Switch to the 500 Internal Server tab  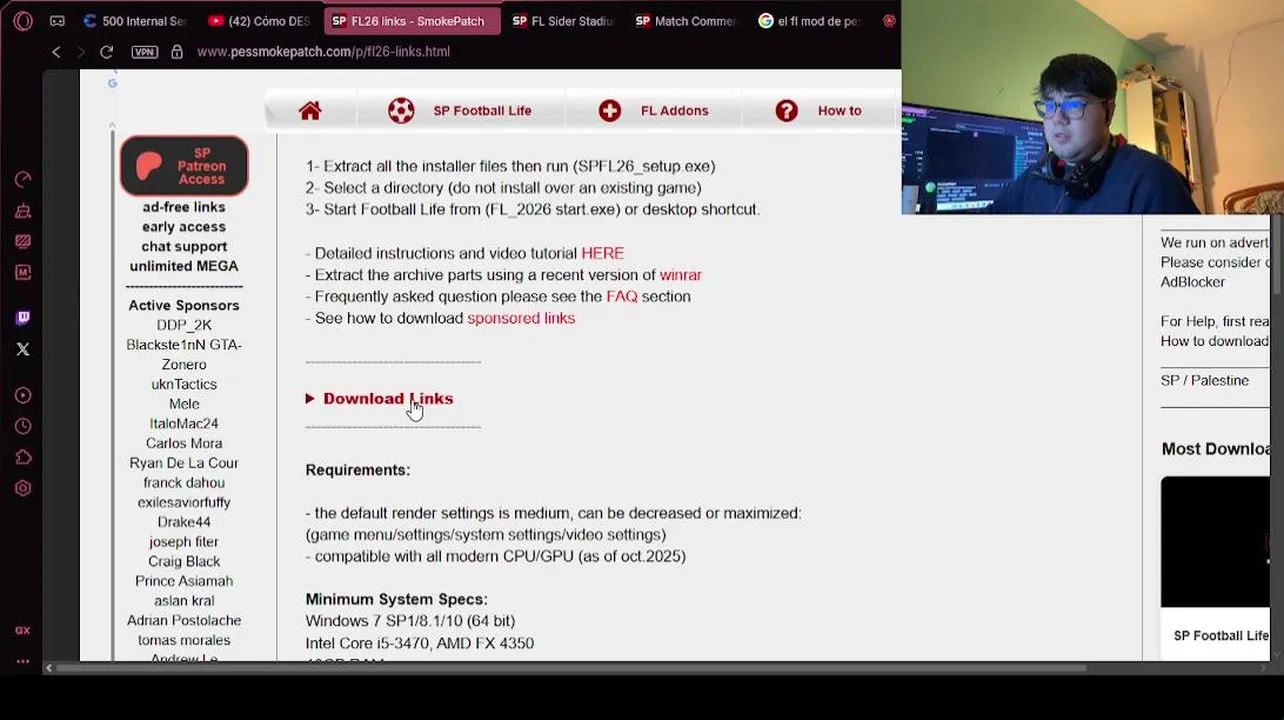point(135,21)
